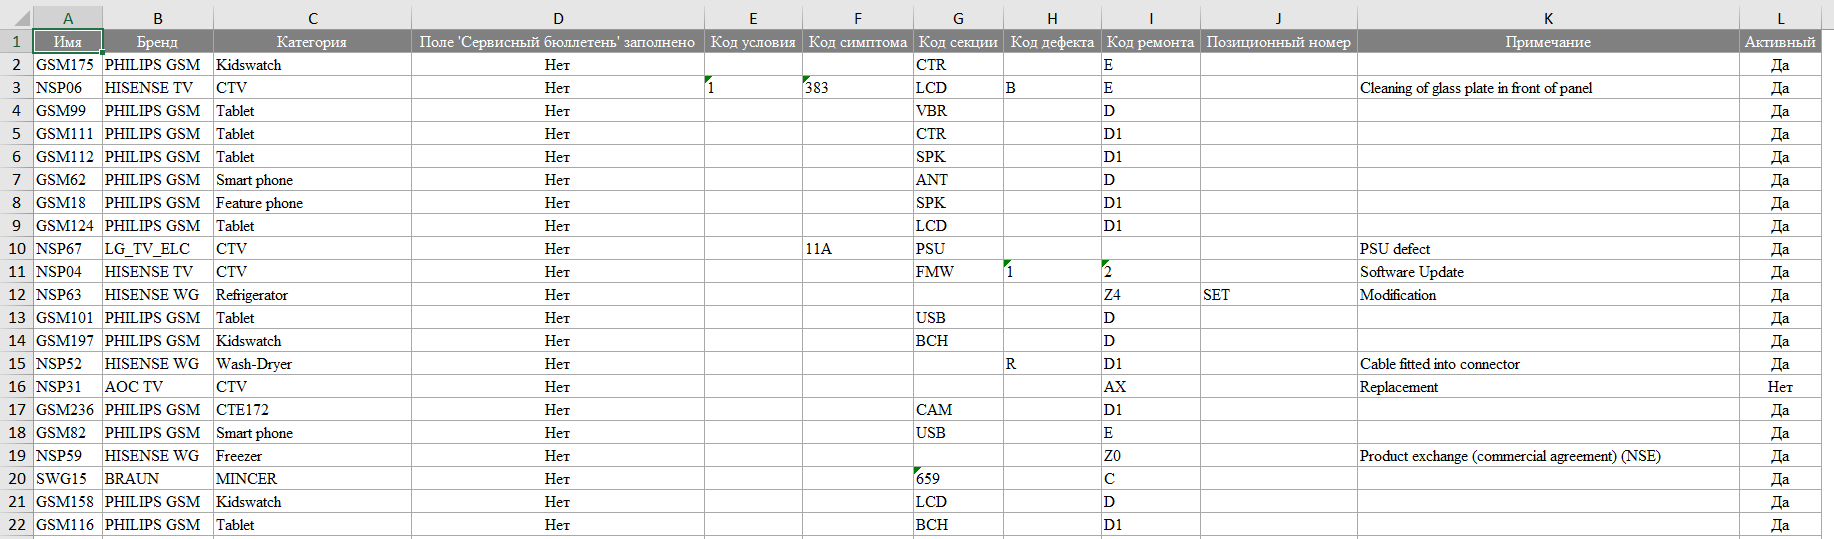Click the 'Позиционный номер' header cell

[x=1279, y=41]
